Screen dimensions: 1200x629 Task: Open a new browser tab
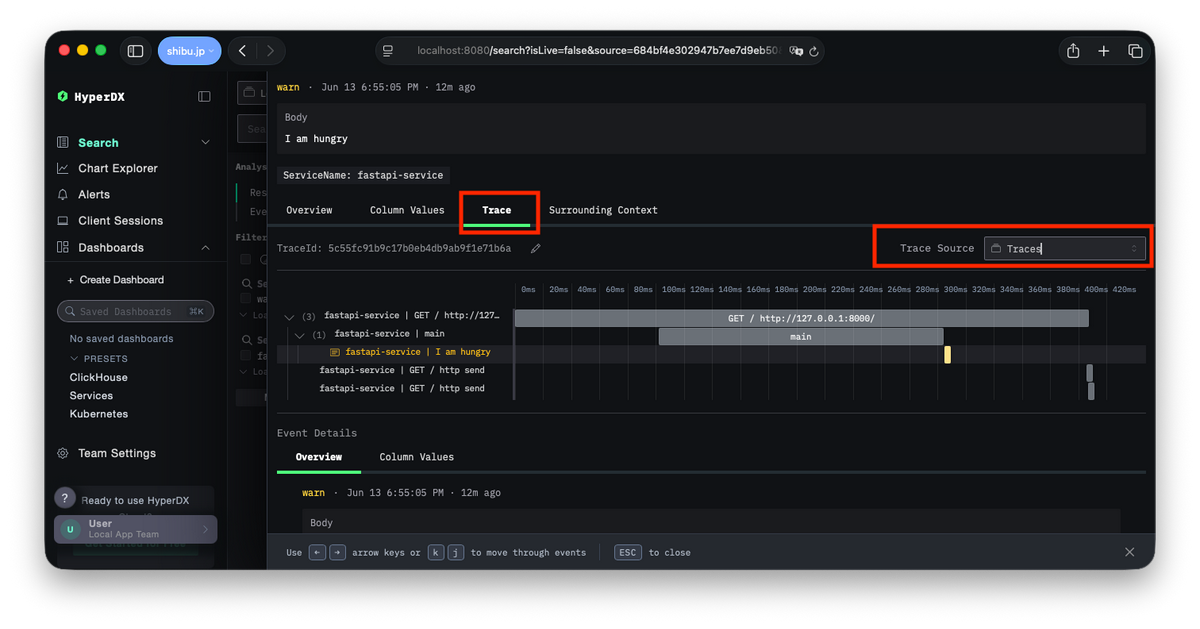point(1104,51)
